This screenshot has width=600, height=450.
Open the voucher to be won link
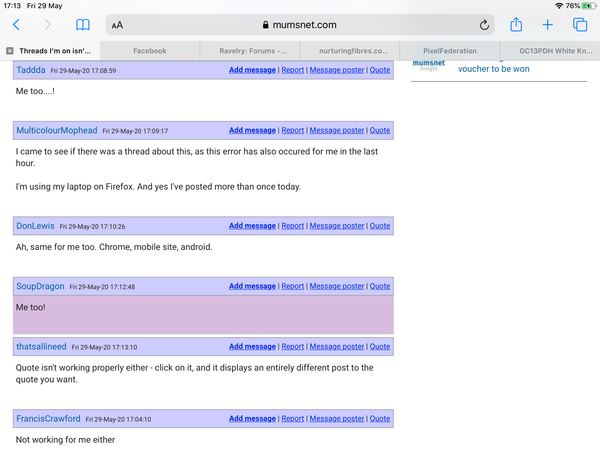(494, 69)
